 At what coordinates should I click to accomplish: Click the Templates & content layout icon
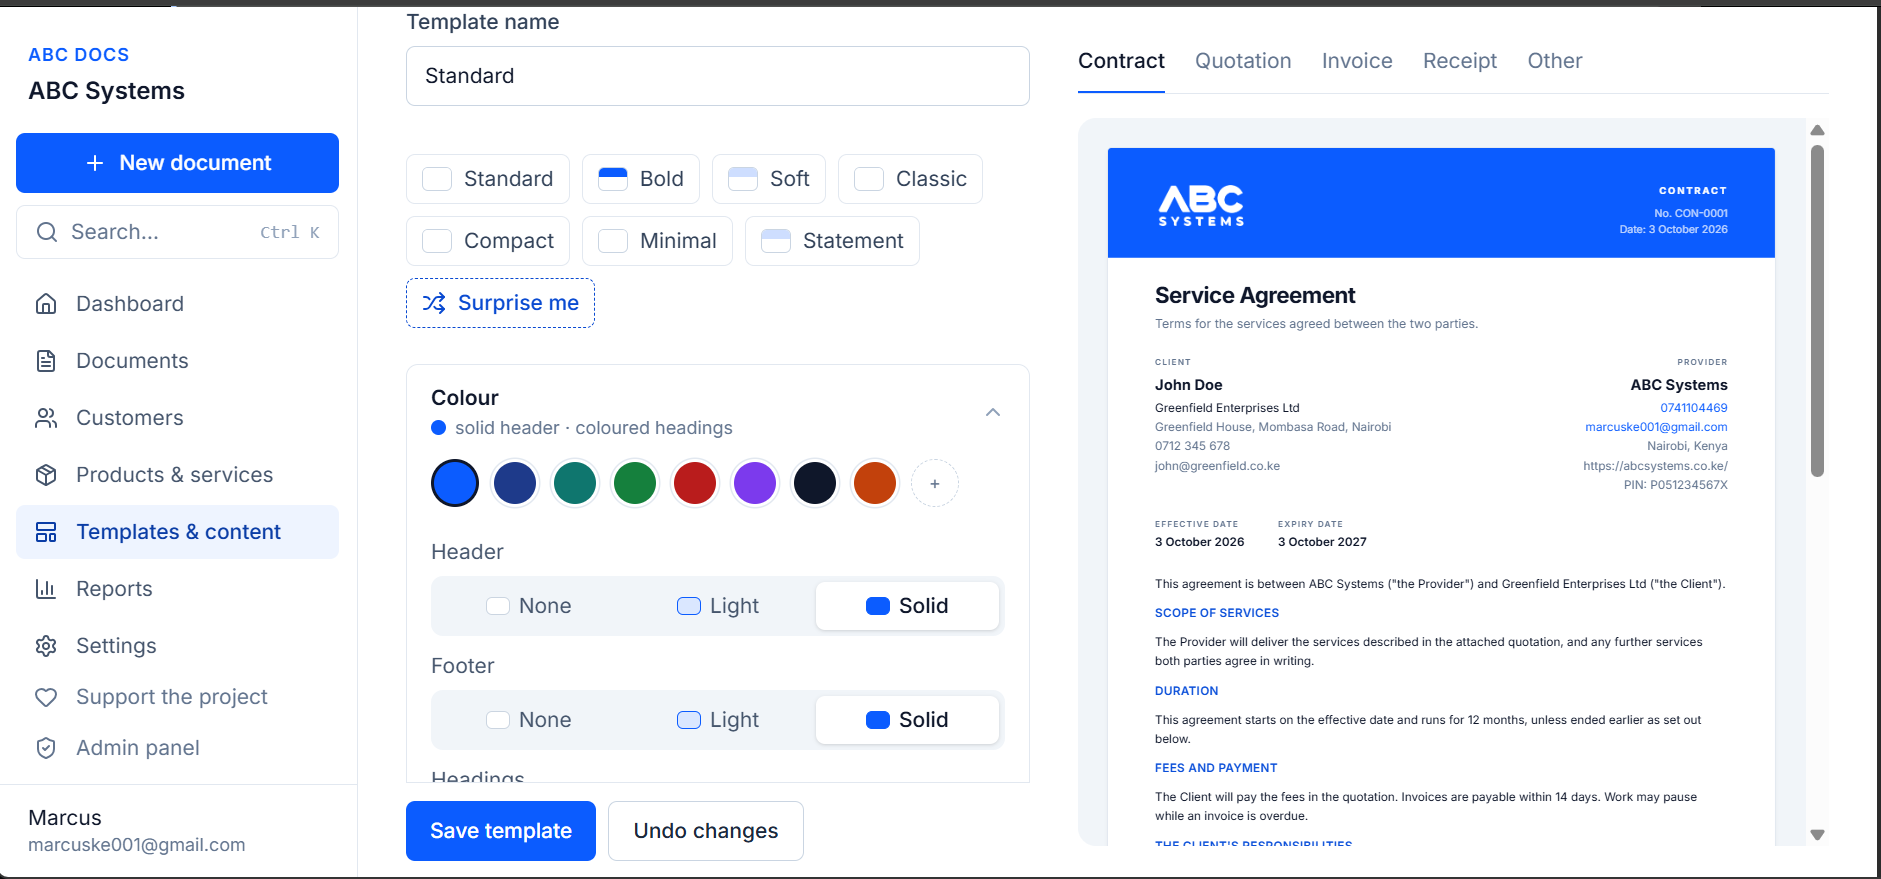click(46, 532)
